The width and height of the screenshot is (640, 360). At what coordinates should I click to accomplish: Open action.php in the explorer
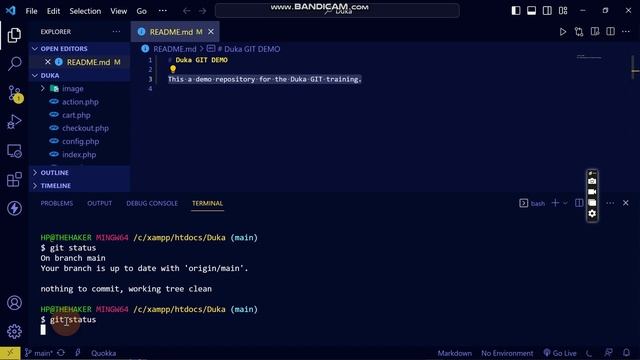pyautogui.click(x=80, y=102)
